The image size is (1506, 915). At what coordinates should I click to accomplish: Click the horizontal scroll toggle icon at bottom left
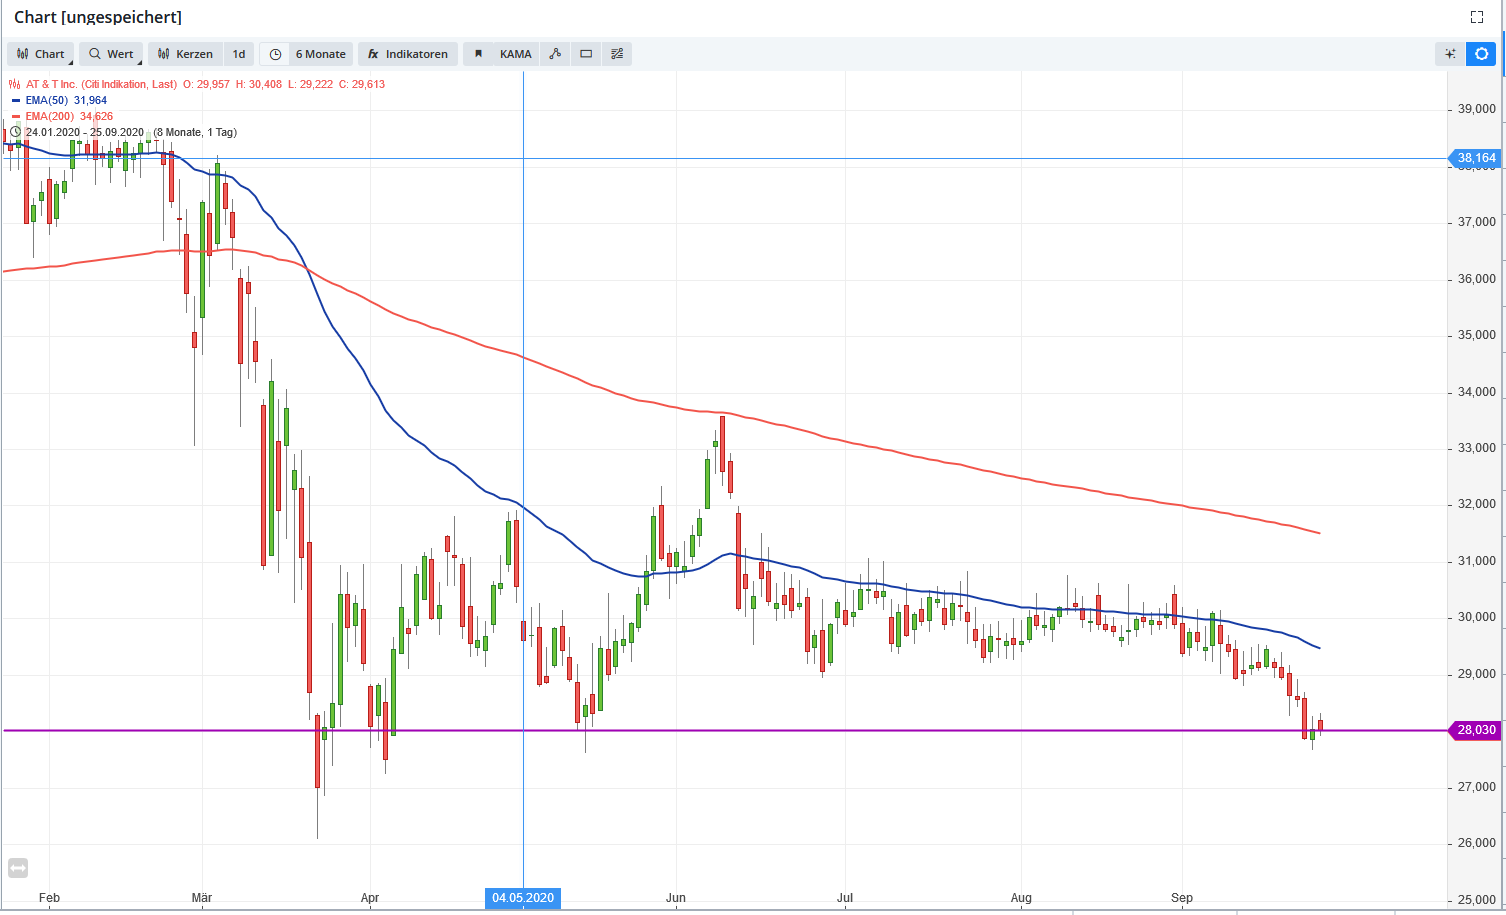click(17, 868)
